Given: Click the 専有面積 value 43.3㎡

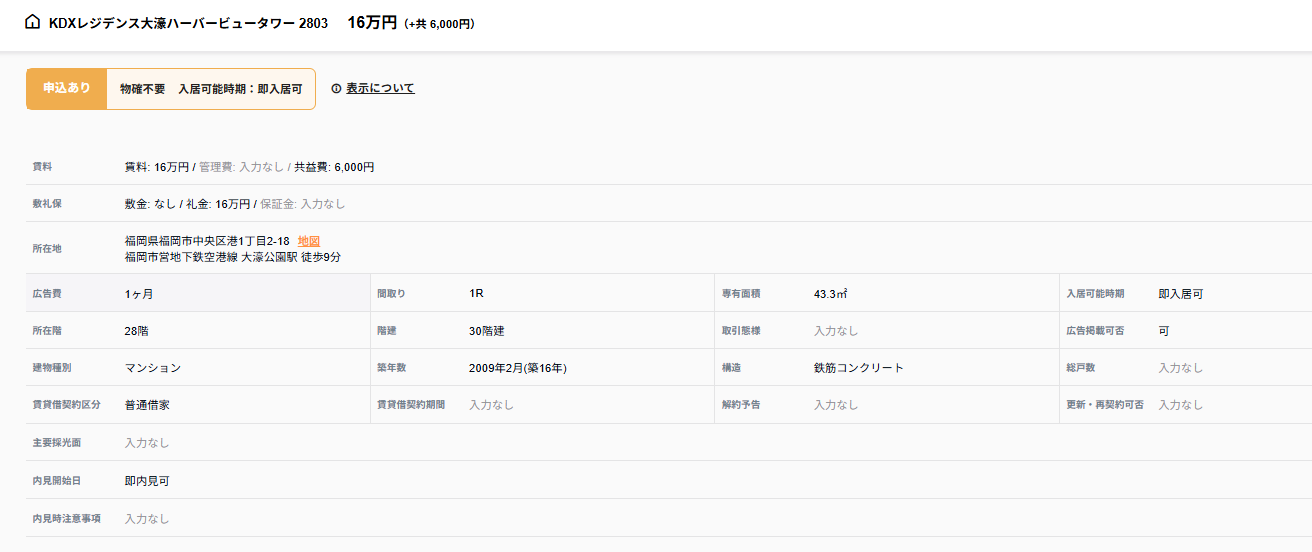Looking at the screenshot, I should (830, 294).
